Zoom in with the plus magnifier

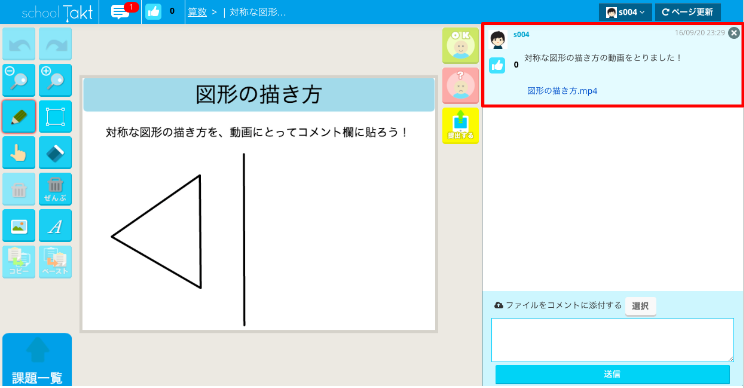[x=55, y=80]
